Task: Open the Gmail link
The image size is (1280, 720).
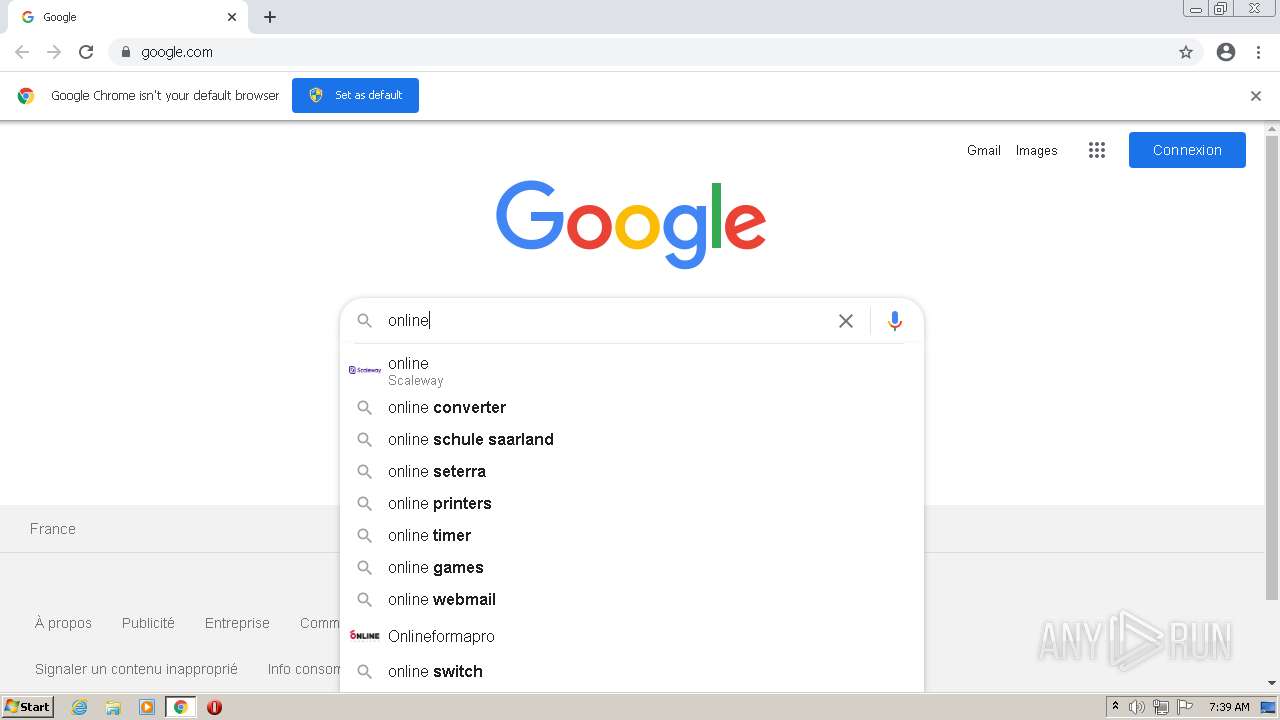Action: click(984, 150)
